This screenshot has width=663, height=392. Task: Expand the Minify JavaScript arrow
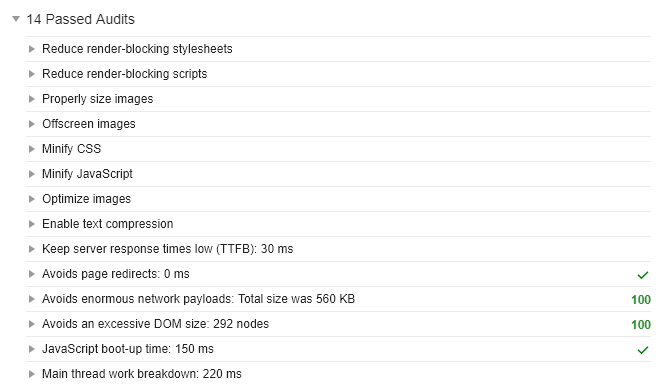click(x=31, y=174)
